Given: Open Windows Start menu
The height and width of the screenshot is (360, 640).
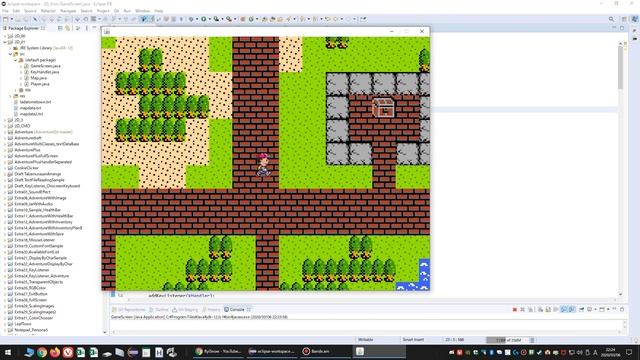Looking at the screenshot, I should [7, 352].
